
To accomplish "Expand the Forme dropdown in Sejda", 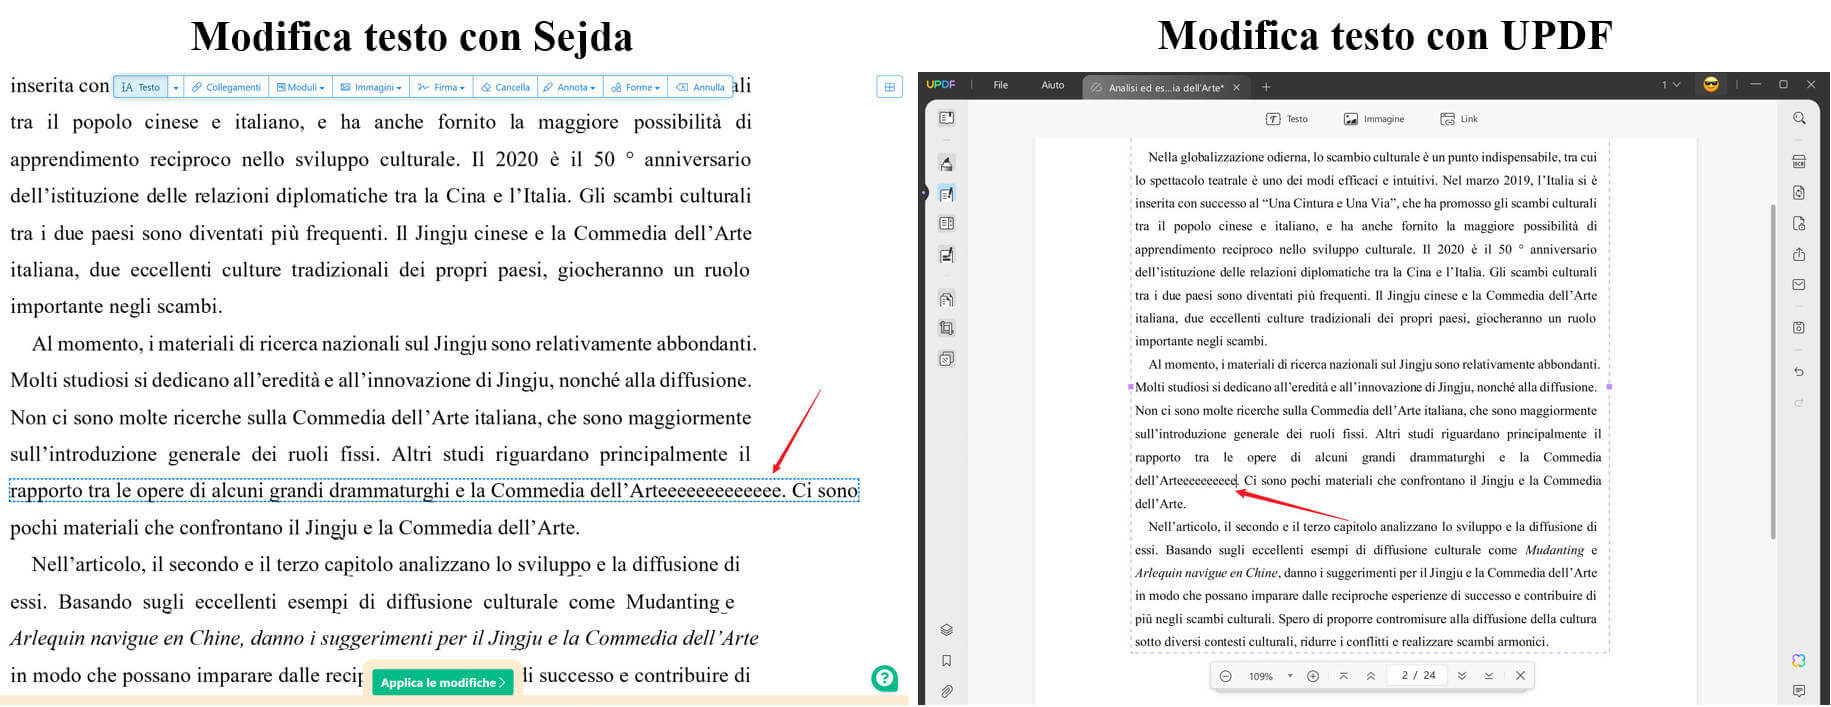I will pyautogui.click(x=635, y=87).
